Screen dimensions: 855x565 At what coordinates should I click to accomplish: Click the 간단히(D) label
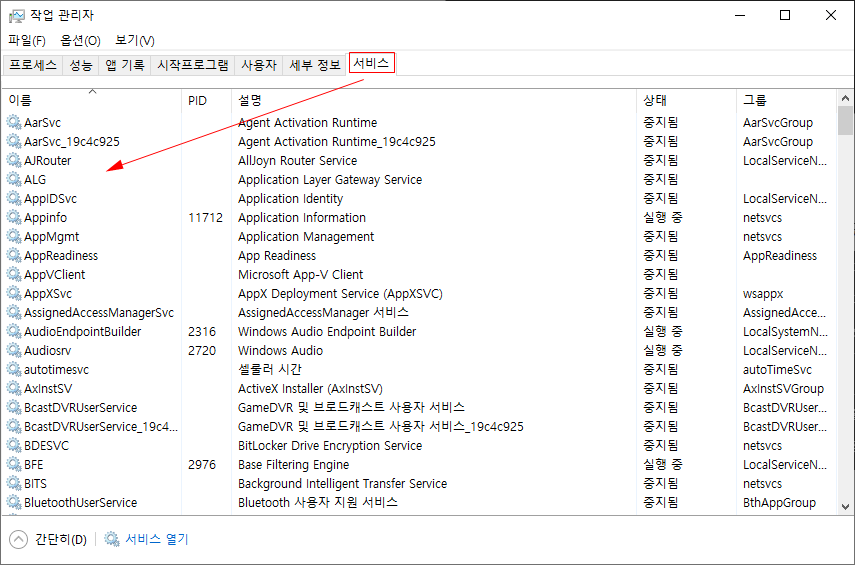(x=61, y=539)
